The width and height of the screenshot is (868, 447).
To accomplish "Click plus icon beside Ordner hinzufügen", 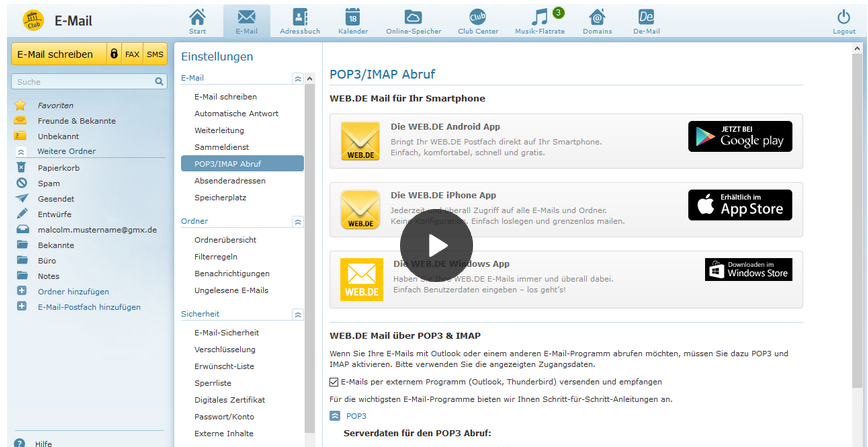I will click(22, 291).
